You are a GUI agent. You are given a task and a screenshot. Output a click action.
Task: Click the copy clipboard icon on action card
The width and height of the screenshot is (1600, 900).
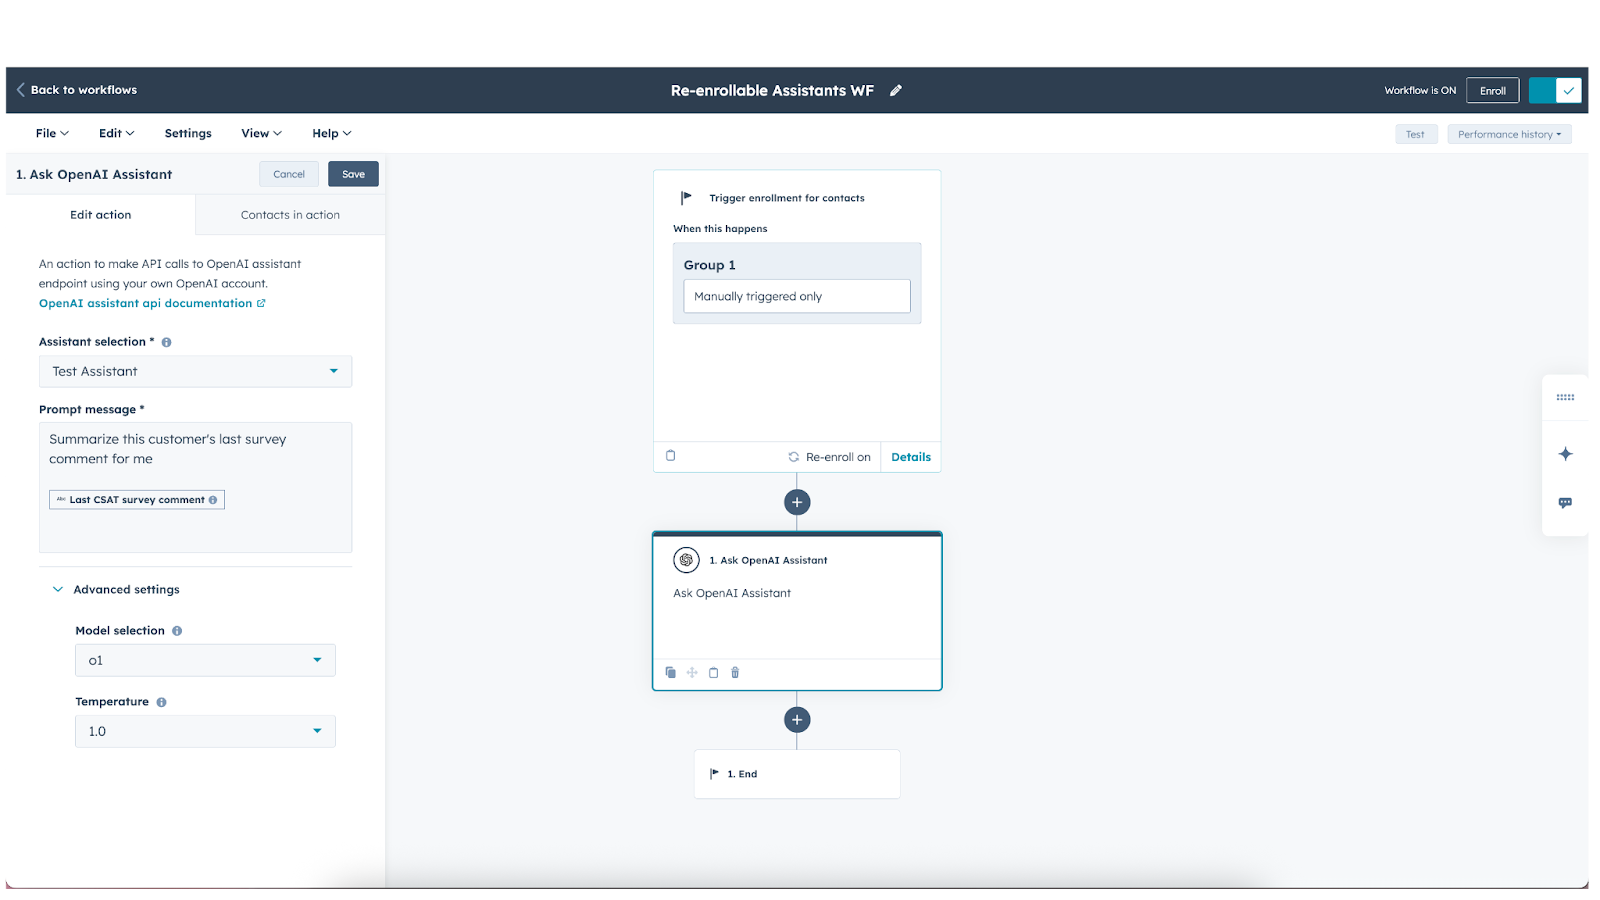(713, 673)
